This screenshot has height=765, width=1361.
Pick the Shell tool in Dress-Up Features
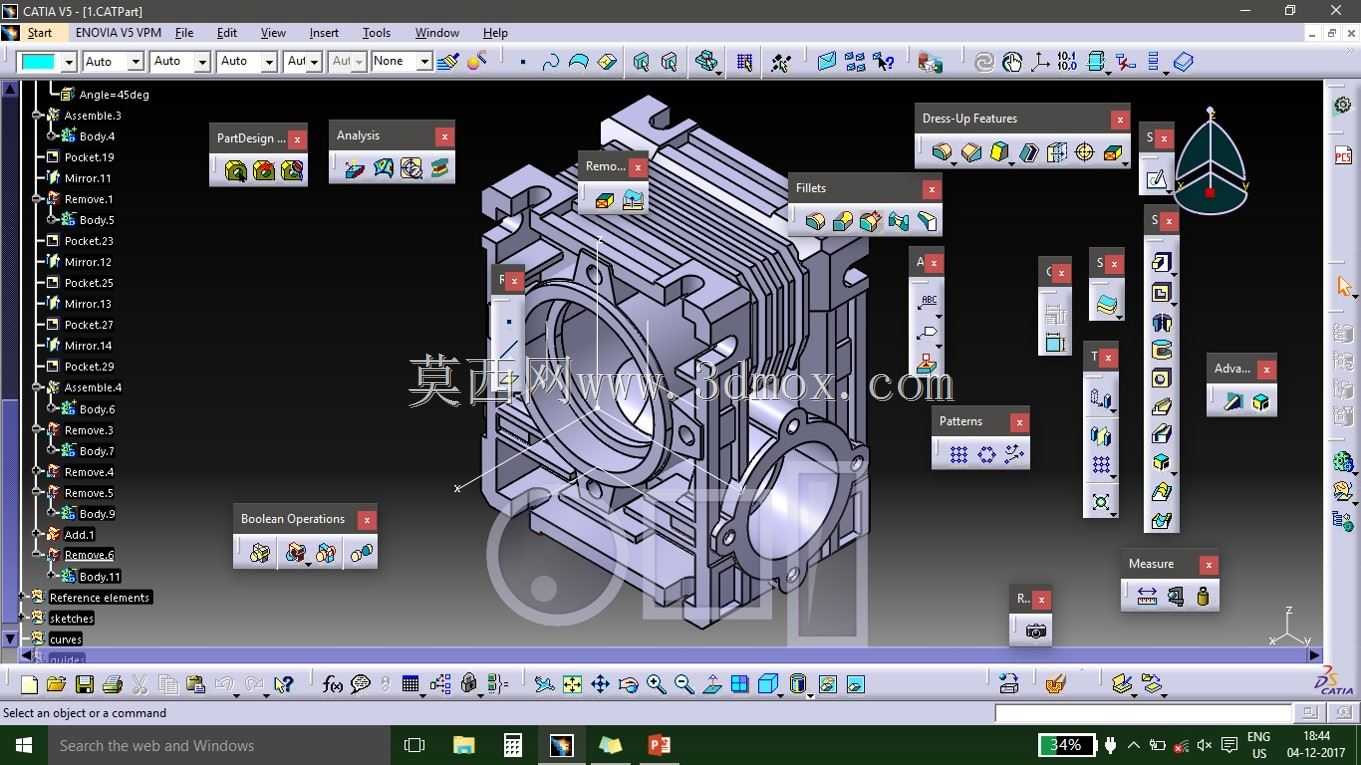pos(1028,152)
